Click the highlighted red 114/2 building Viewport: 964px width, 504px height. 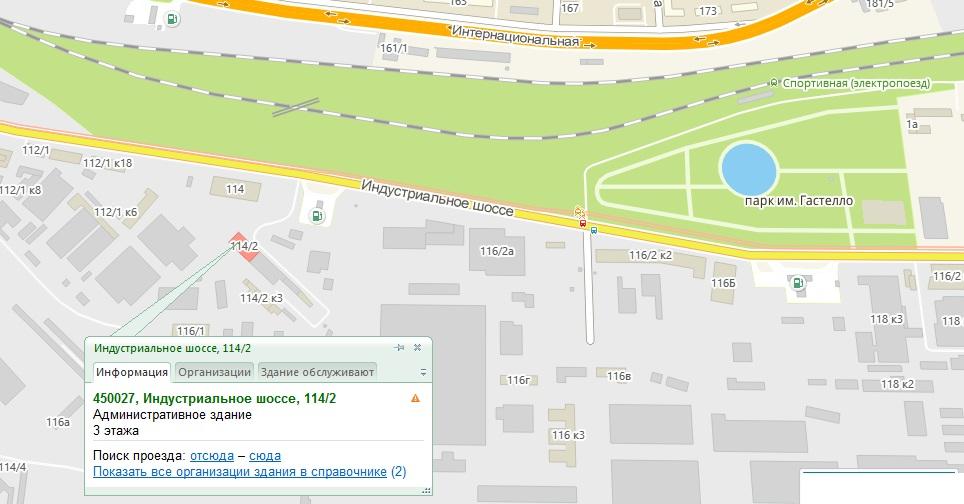click(245, 247)
